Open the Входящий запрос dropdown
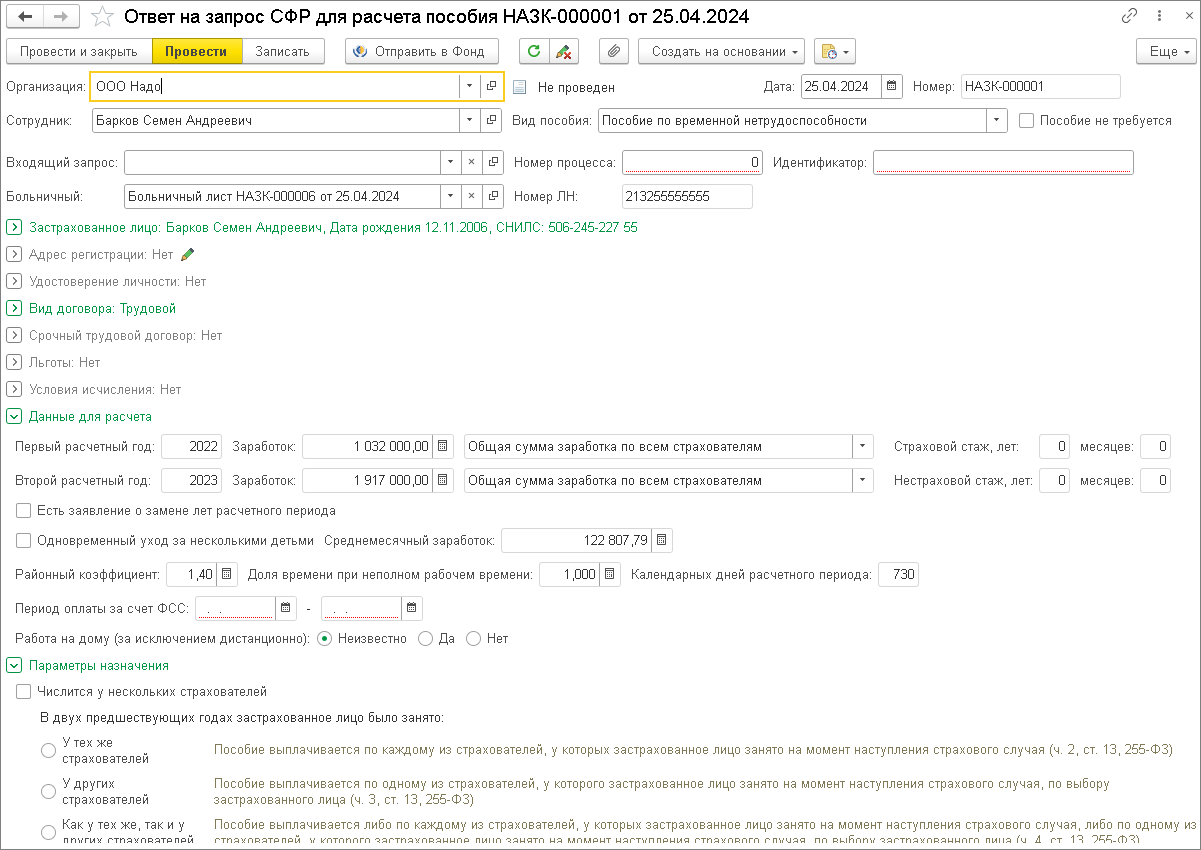The width and height of the screenshot is (1201, 850). pos(450,162)
